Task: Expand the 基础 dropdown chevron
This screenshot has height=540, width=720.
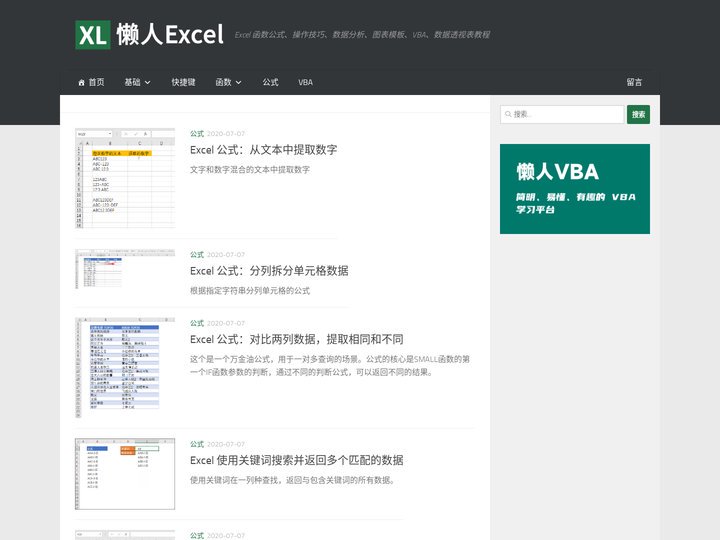Action: 148,83
